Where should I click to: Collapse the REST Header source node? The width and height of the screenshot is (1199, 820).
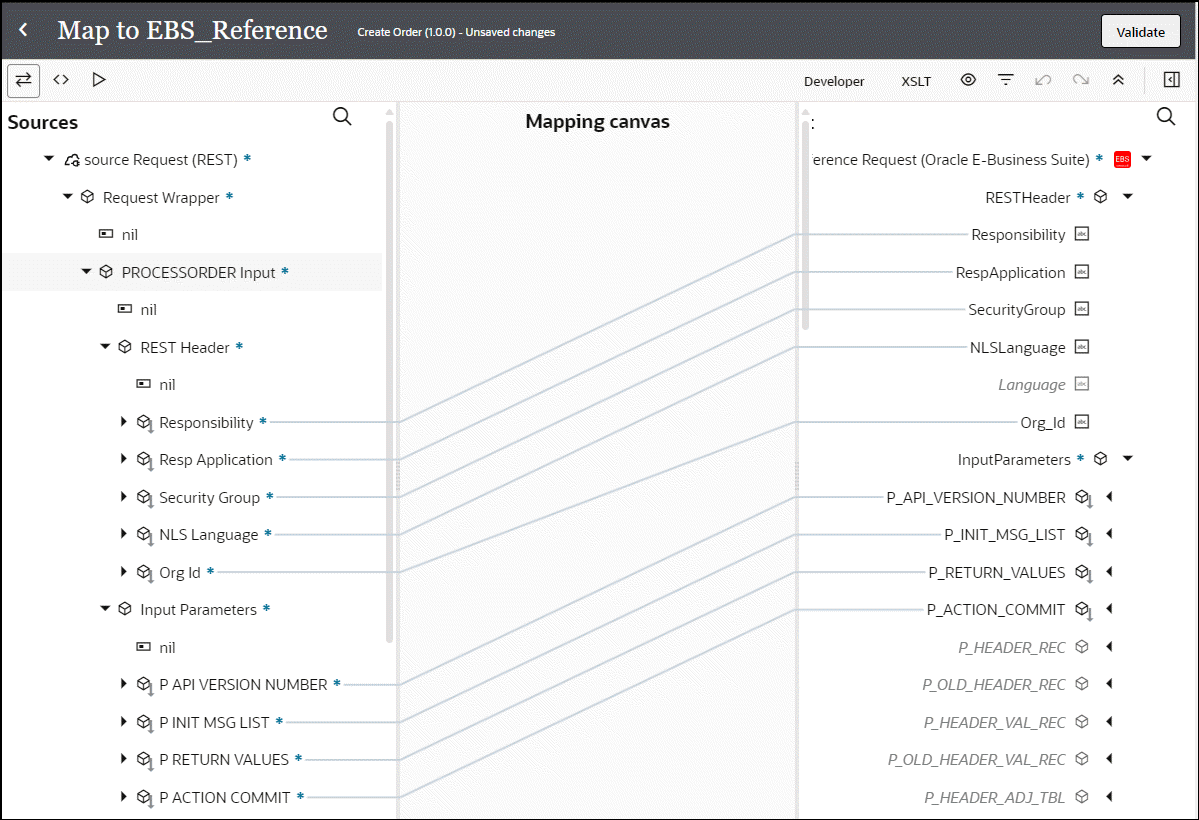click(105, 347)
